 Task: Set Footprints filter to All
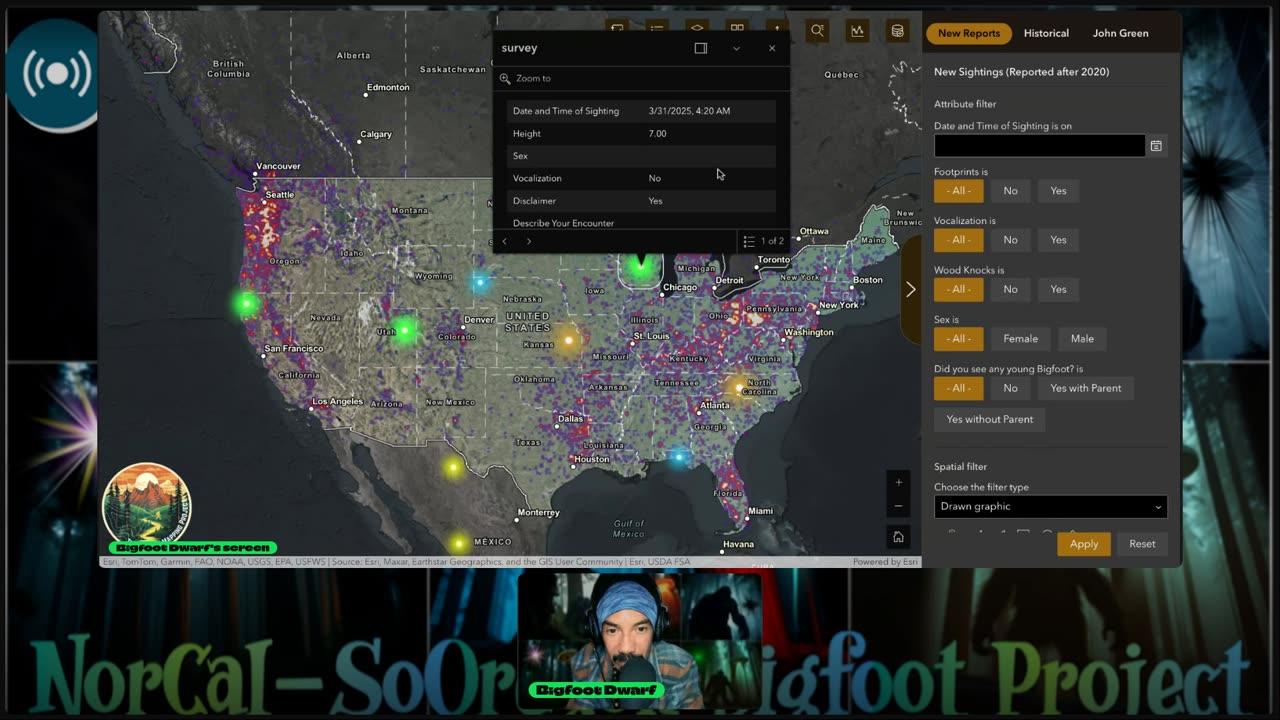(959, 191)
